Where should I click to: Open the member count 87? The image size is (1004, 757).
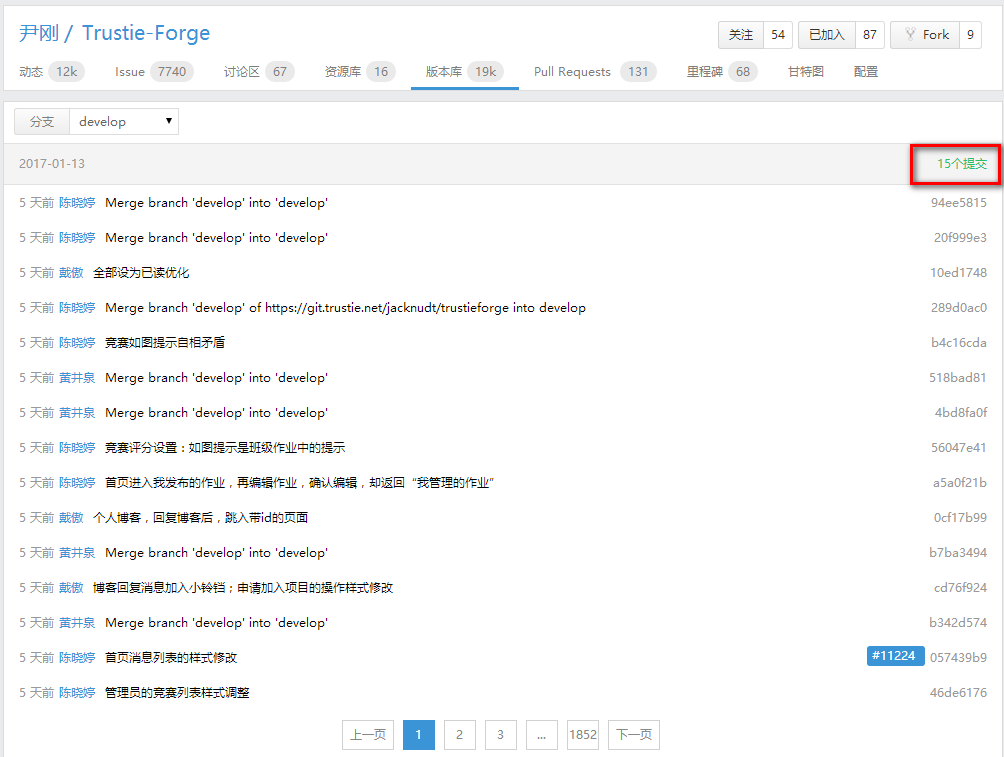click(870, 35)
